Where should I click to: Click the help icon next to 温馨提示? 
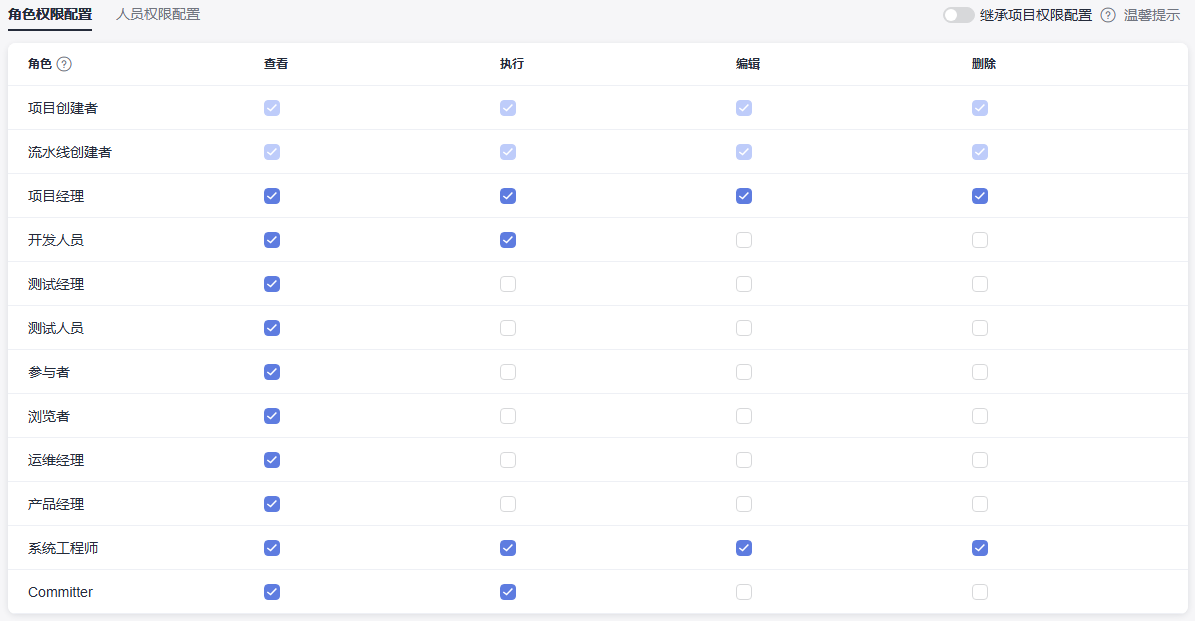click(1108, 15)
